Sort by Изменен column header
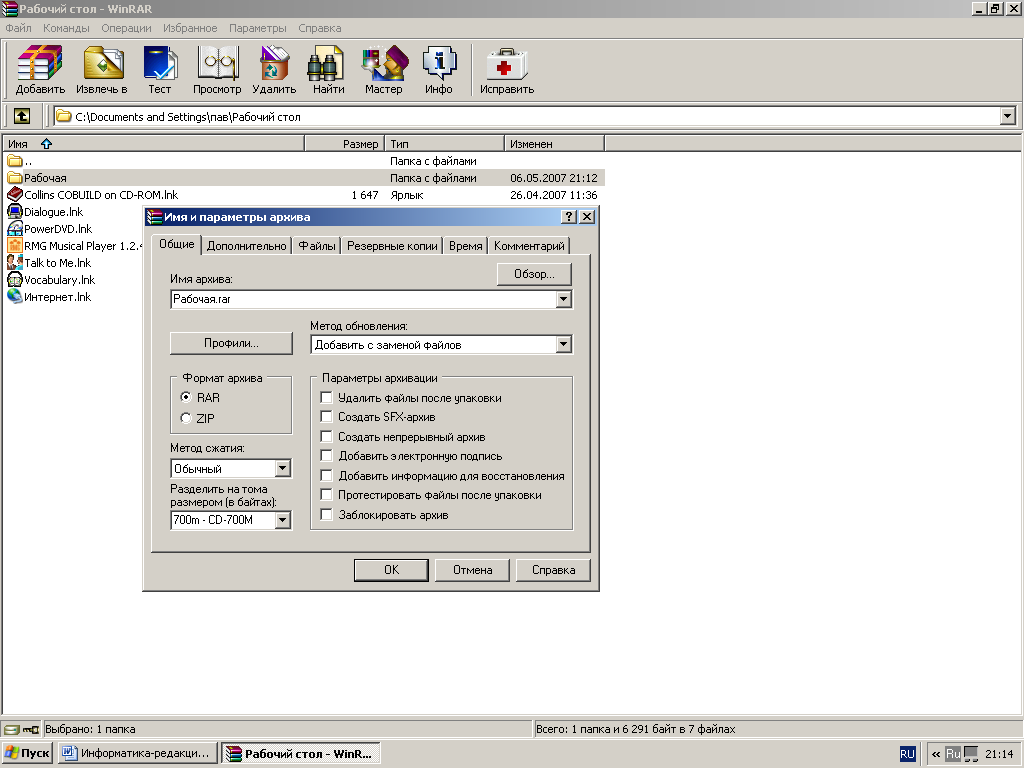 (554, 144)
